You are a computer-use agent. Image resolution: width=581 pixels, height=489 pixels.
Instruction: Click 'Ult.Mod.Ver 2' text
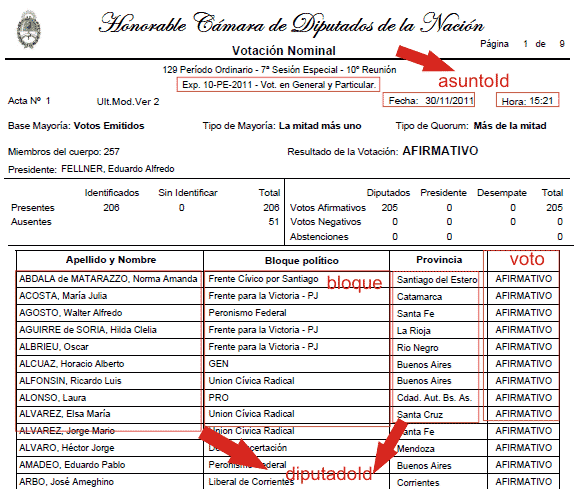[128, 102]
